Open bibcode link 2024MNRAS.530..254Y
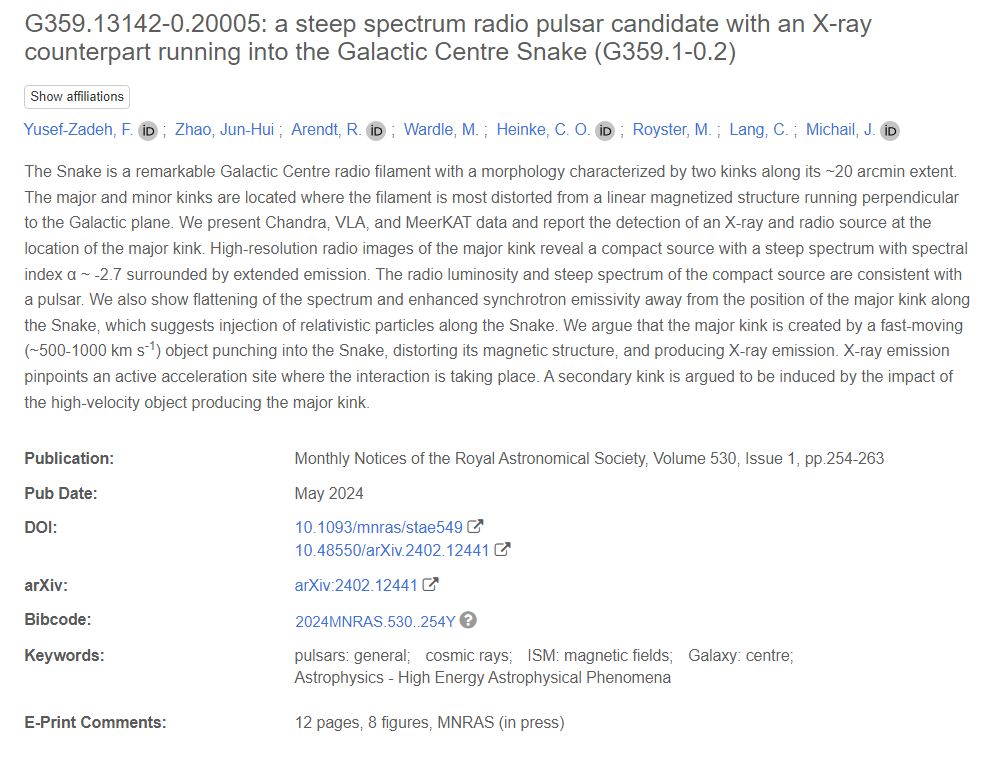Viewport: 994px width, 758px height. (375, 622)
